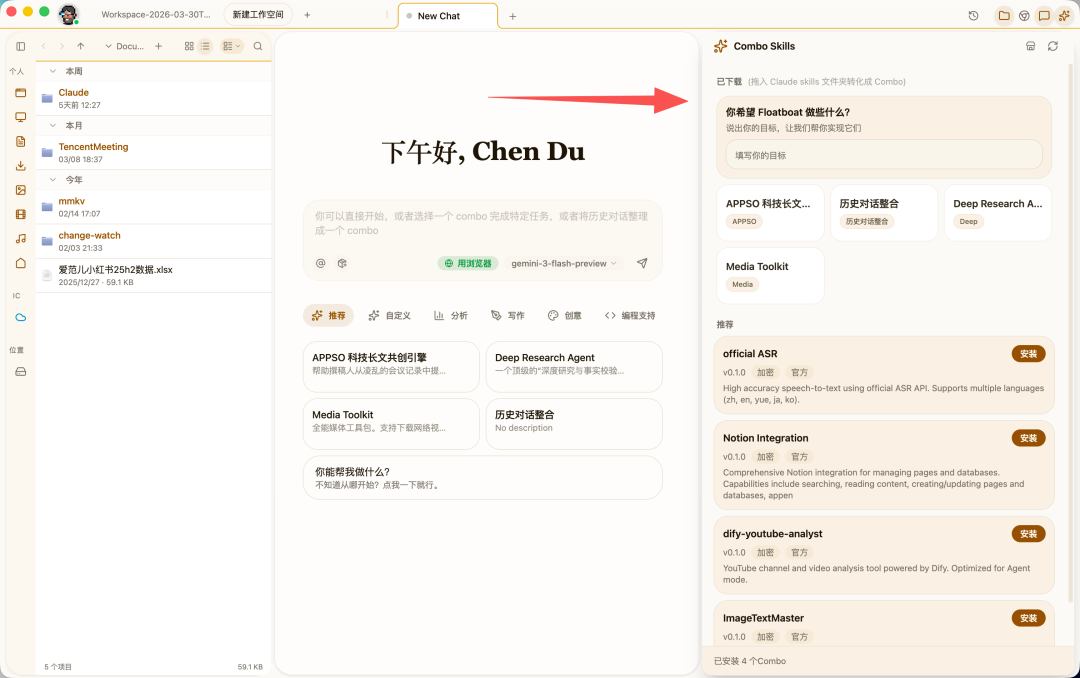
Task: Click the skill picker icon beside @
Action: [x=342, y=263]
